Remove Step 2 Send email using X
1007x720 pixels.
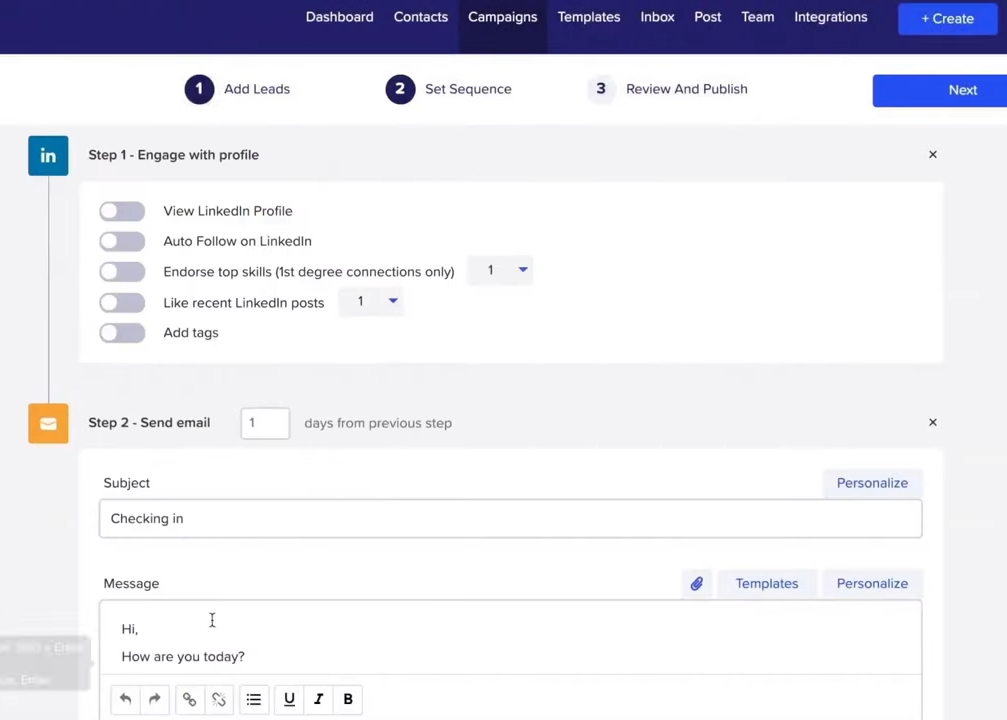933,423
